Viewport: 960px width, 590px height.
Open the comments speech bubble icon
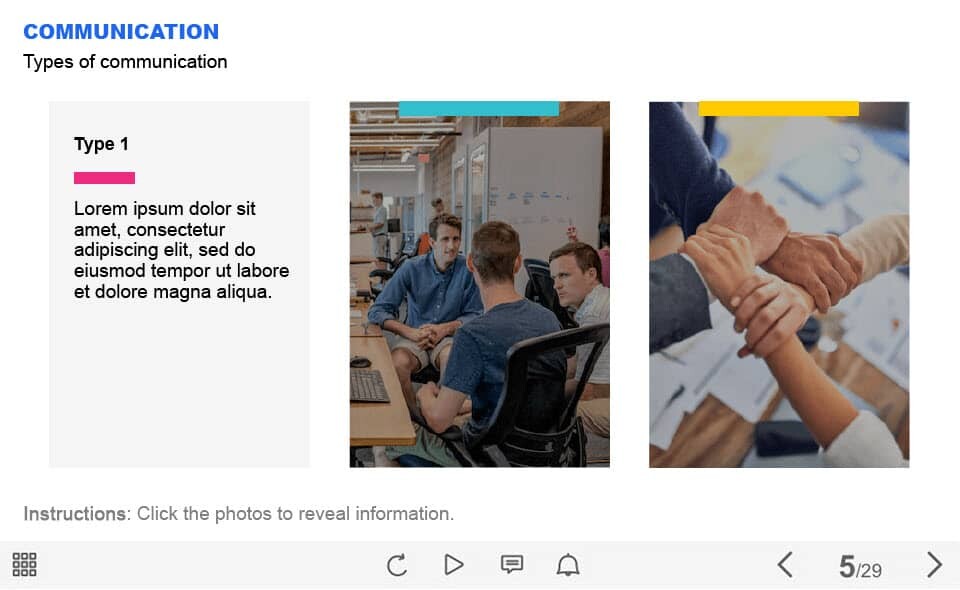tap(512, 564)
